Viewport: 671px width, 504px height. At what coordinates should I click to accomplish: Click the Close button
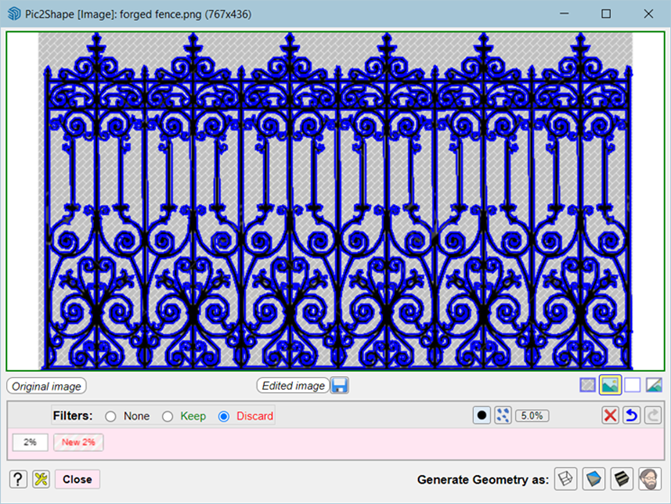77,479
